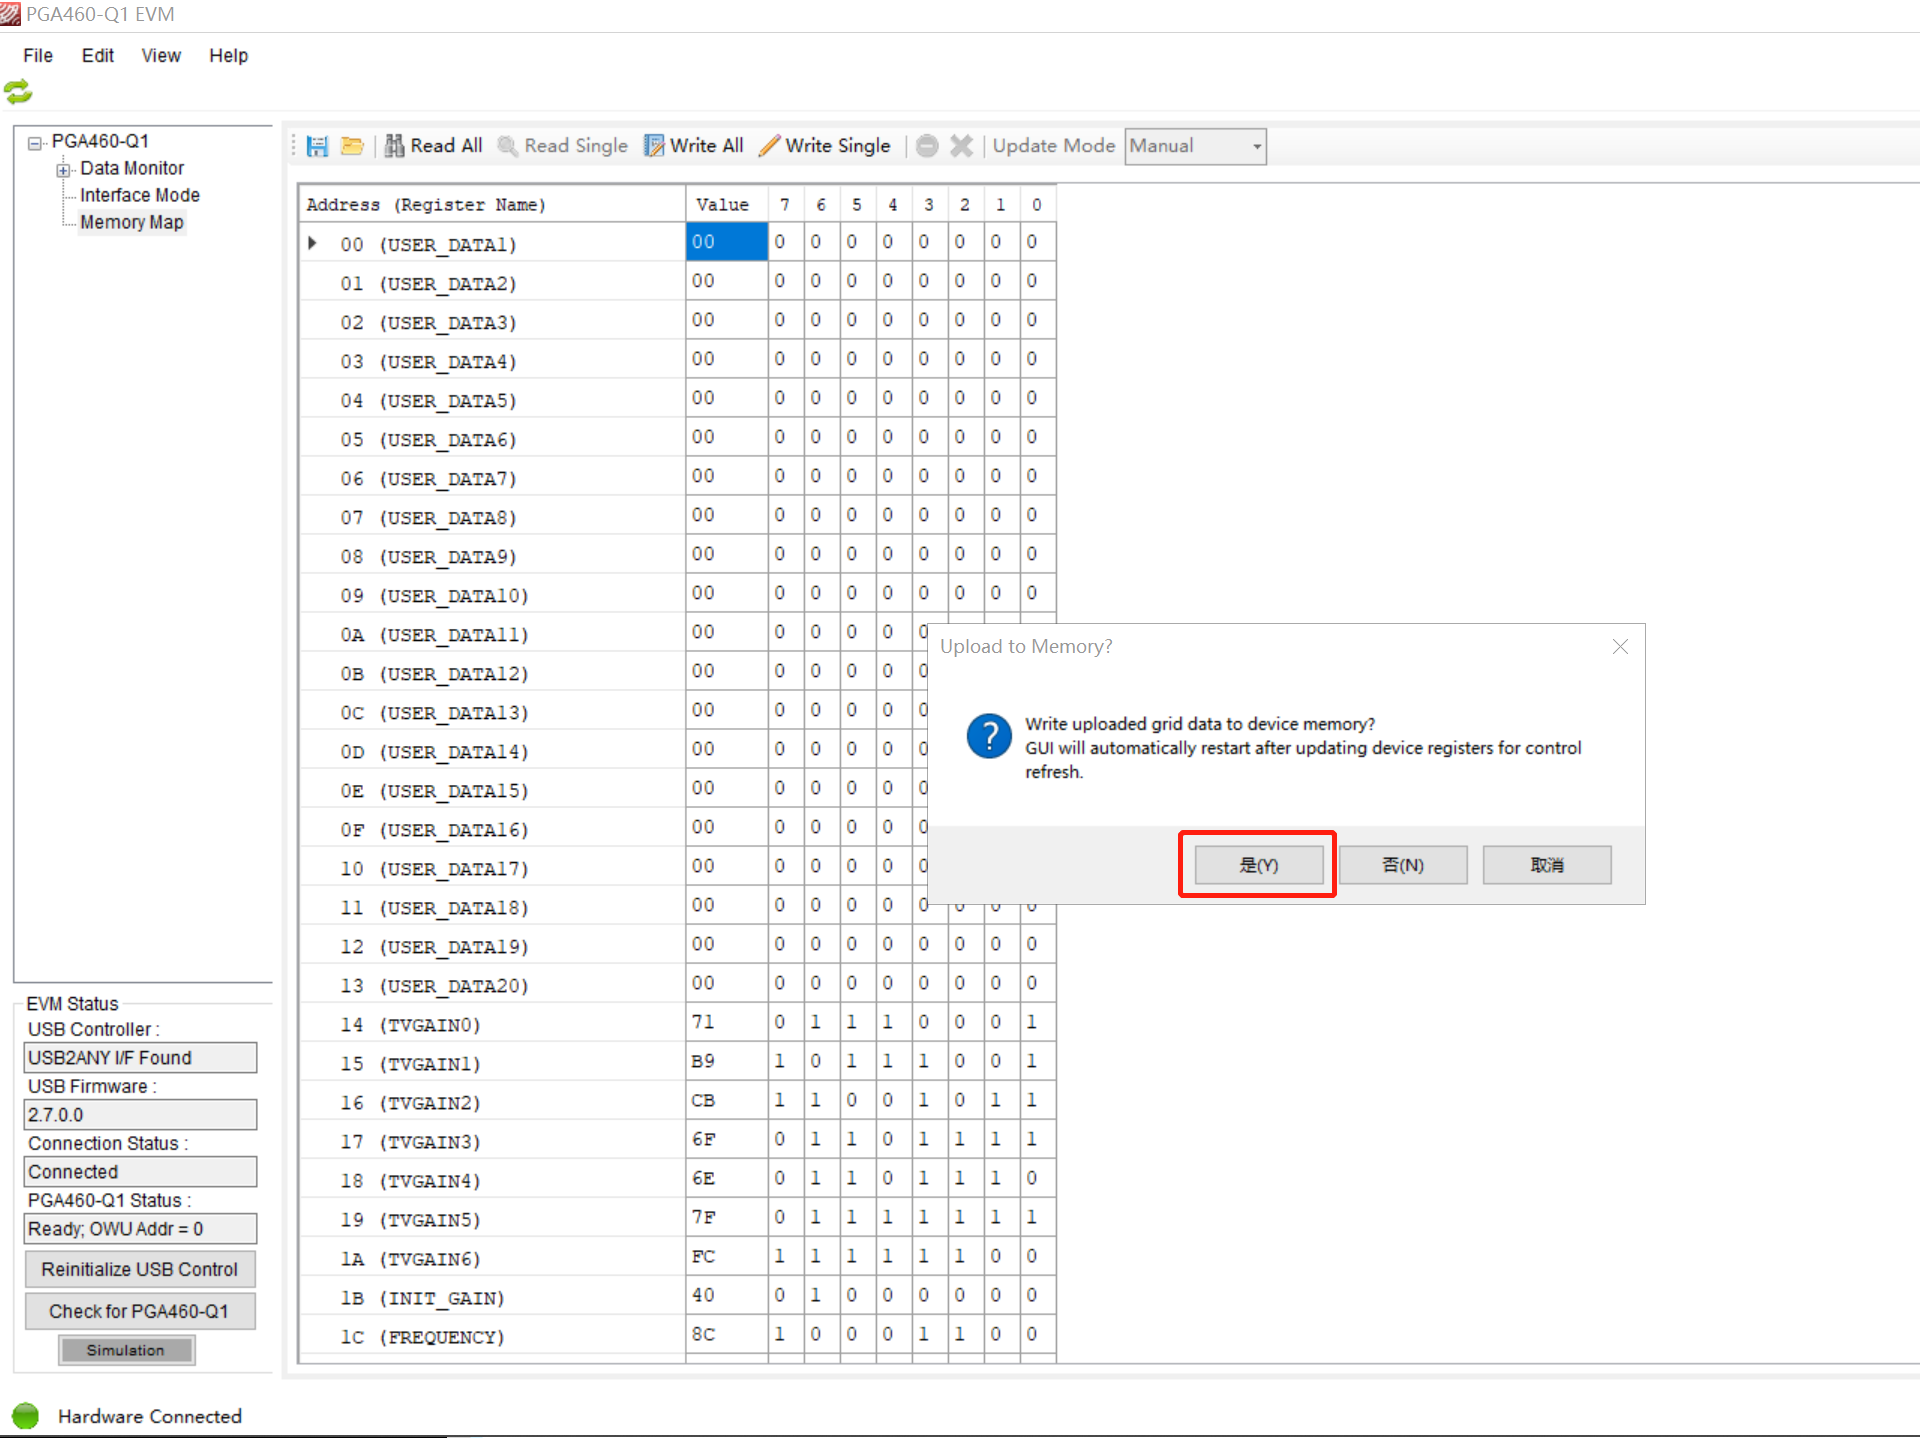Open the Help menu

tap(228, 55)
